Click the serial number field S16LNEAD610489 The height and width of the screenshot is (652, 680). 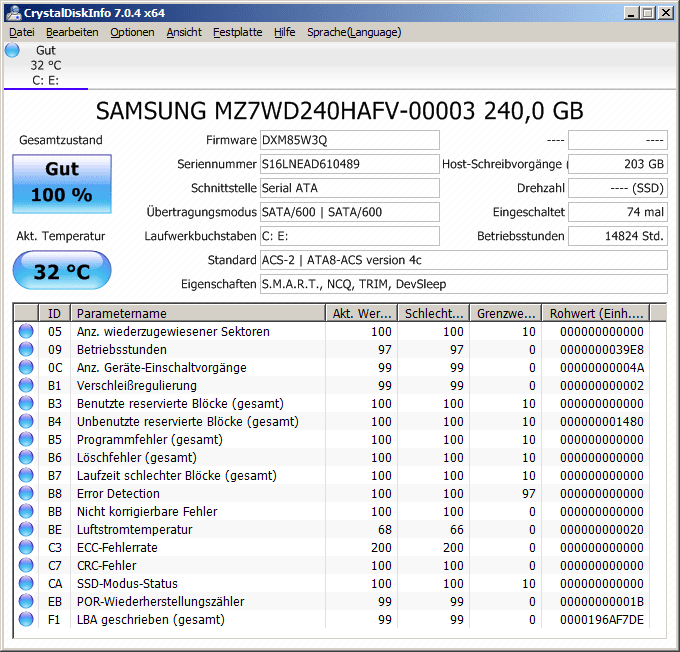pos(350,164)
